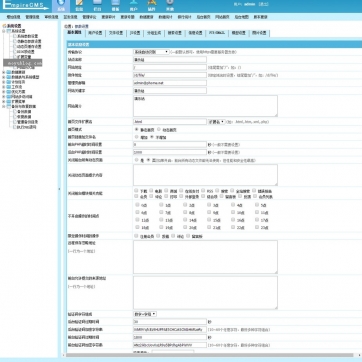
Task: Switch to the 模型设置 tab
Action: click(238, 33)
